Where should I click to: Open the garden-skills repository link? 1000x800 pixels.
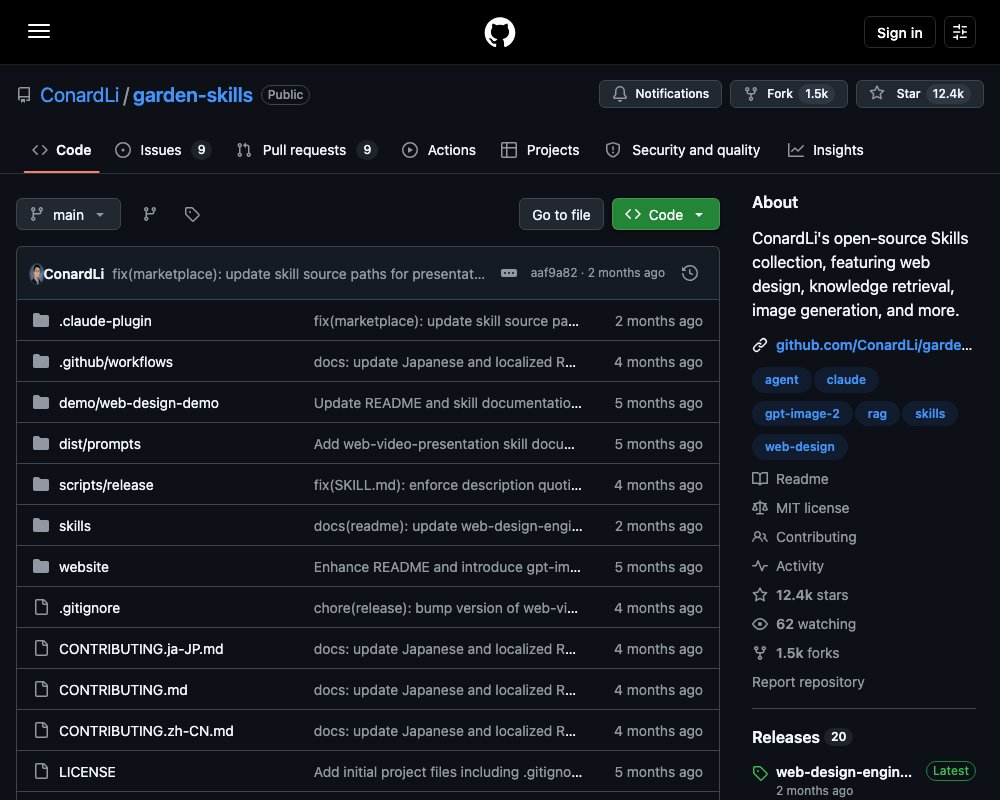pyautogui.click(x=193, y=95)
